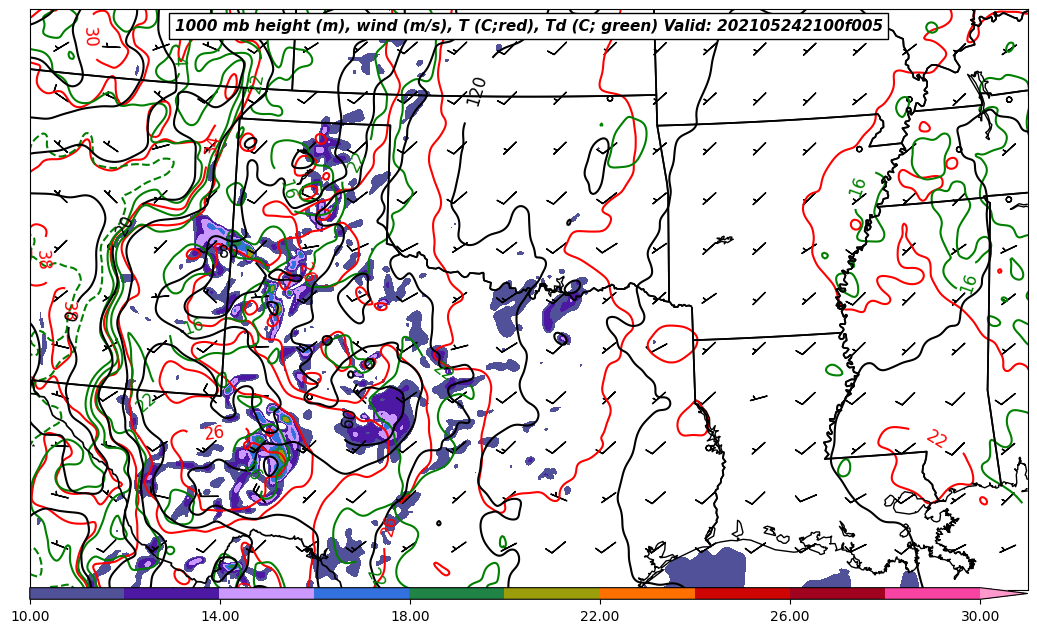Select the 22.00 colorbar tick label
This screenshot has height=633, width=1037.
600,616
